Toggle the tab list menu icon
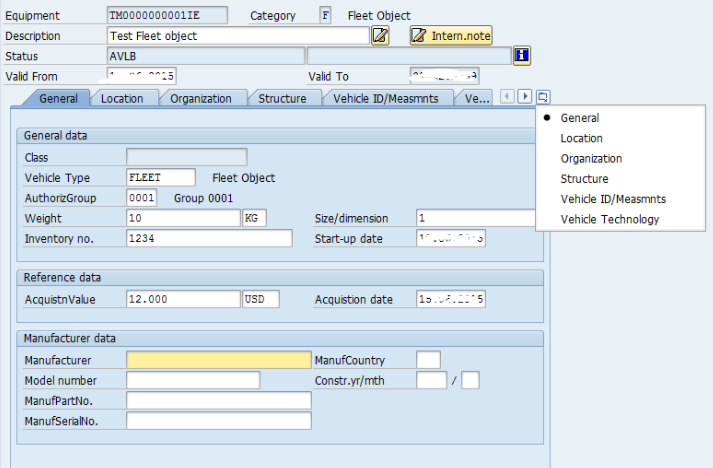 [x=542, y=97]
